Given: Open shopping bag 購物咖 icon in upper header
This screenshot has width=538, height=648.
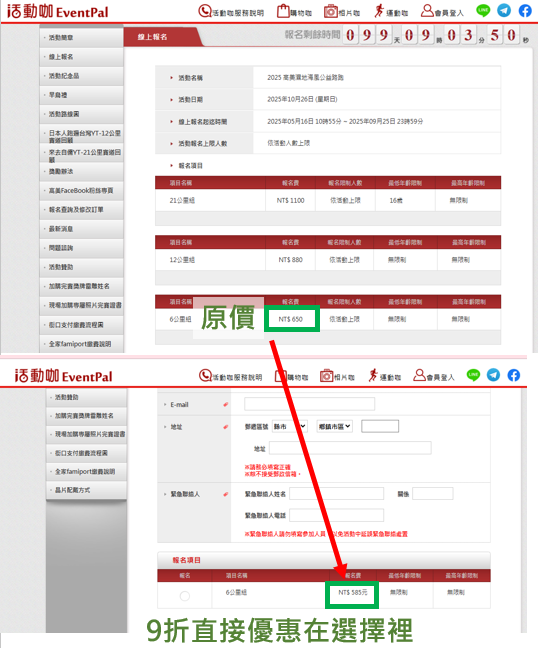Looking at the screenshot, I should pos(283,11).
